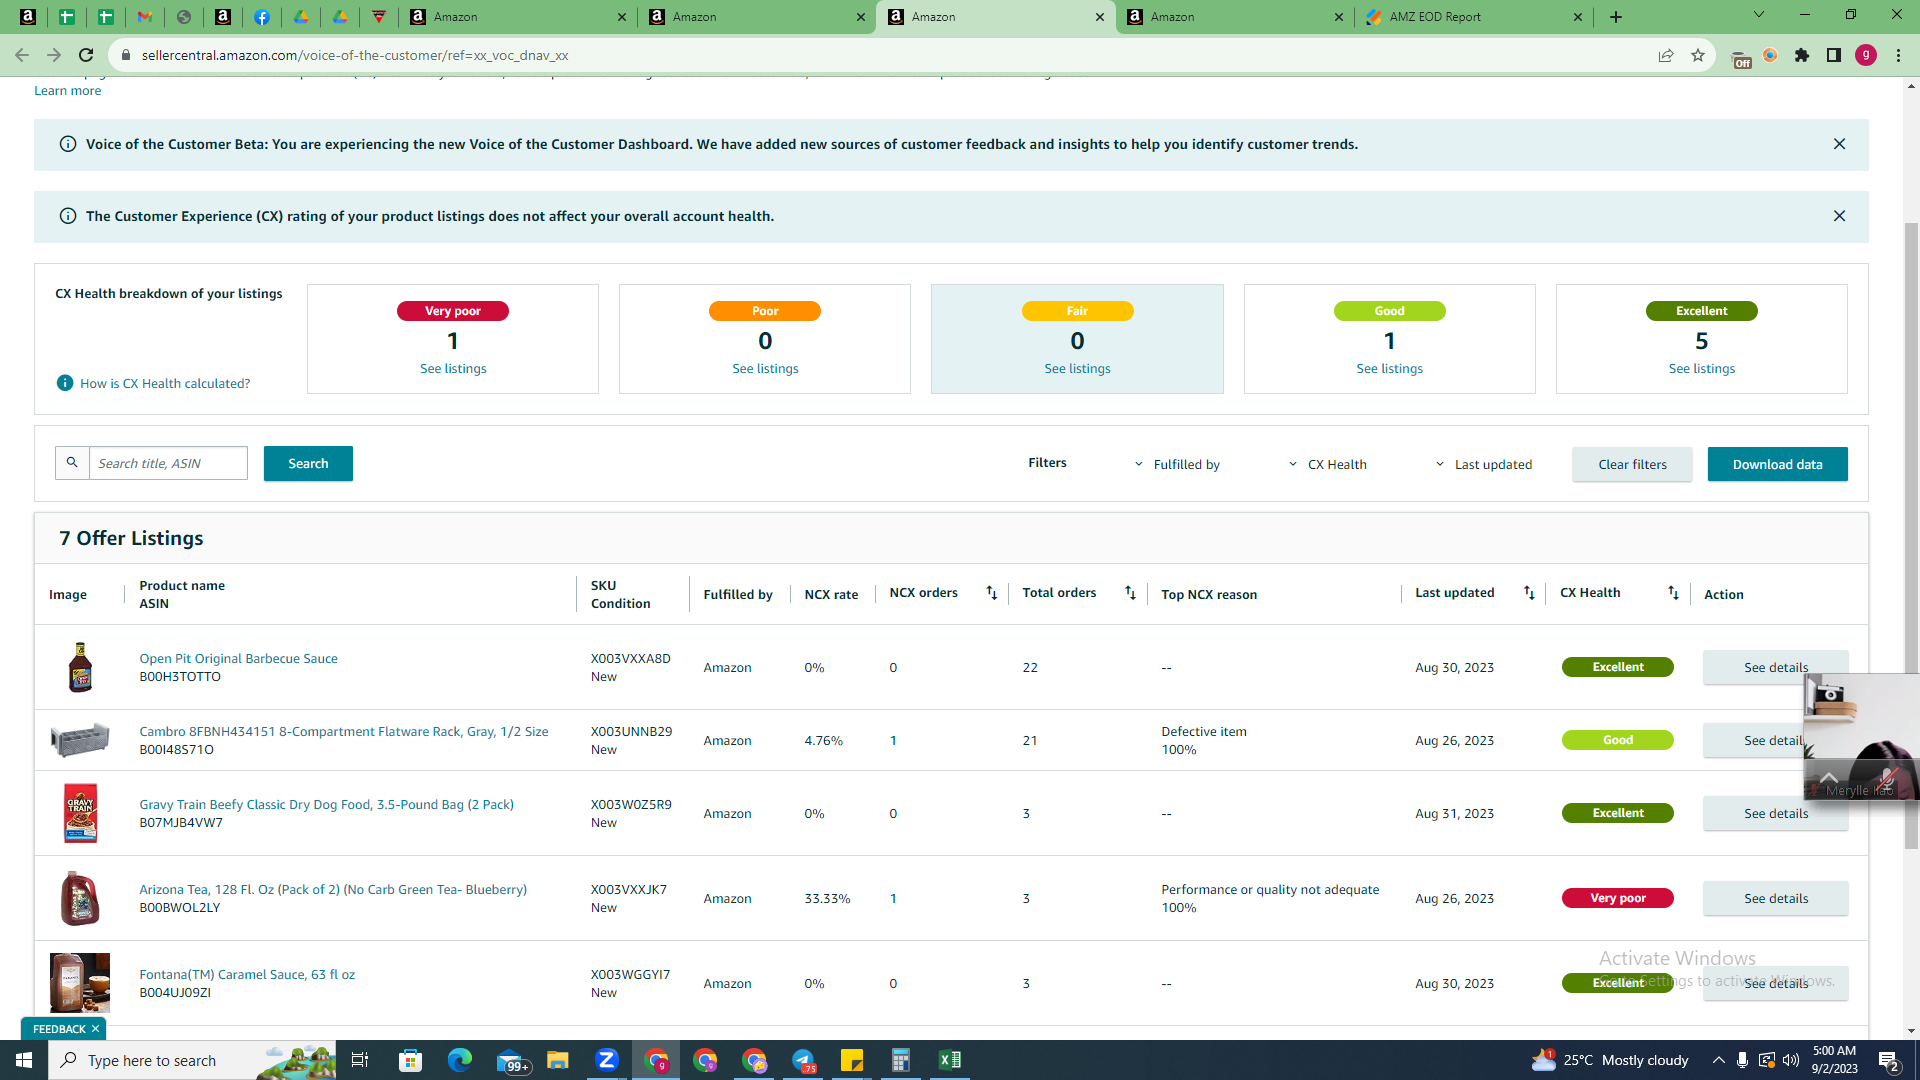See details for Open Pit Barbecue row
The image size is (1920, 1080).
[1775, 667]
